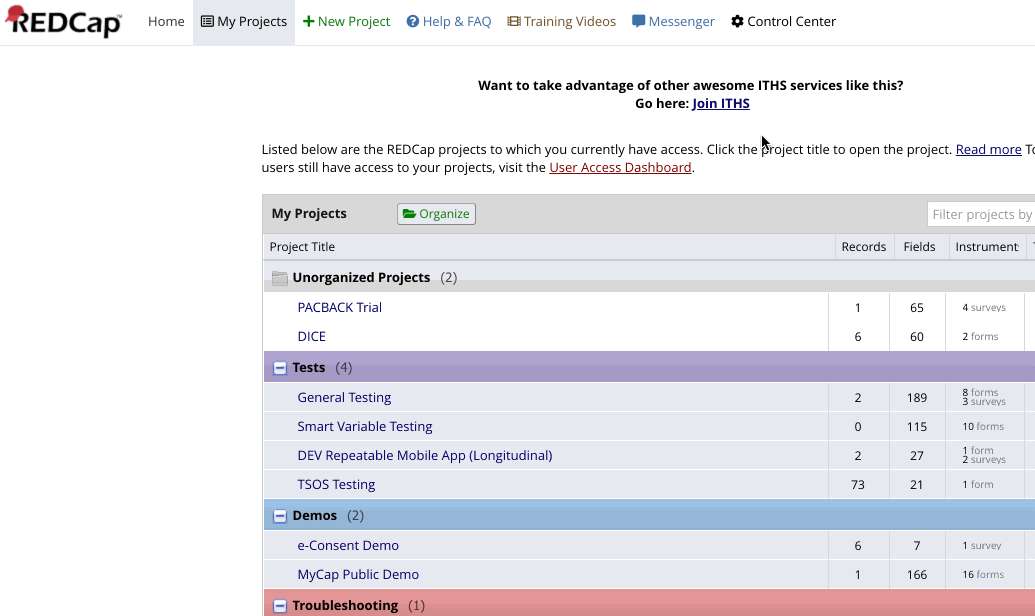Click the Read more link

pos(988,149)
